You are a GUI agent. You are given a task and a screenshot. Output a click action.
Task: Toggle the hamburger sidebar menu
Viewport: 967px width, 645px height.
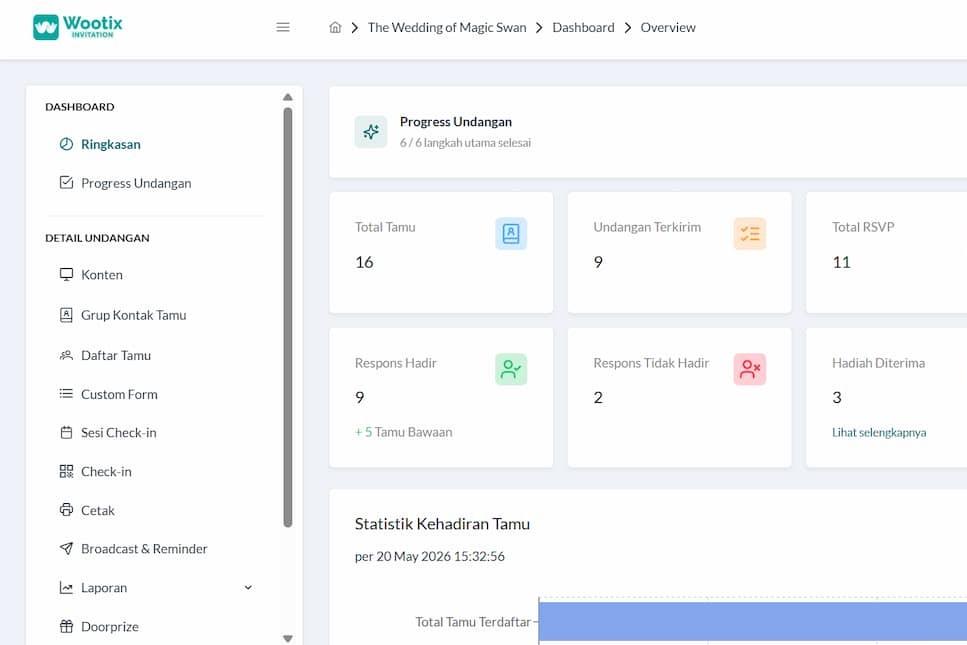point(283,27)
